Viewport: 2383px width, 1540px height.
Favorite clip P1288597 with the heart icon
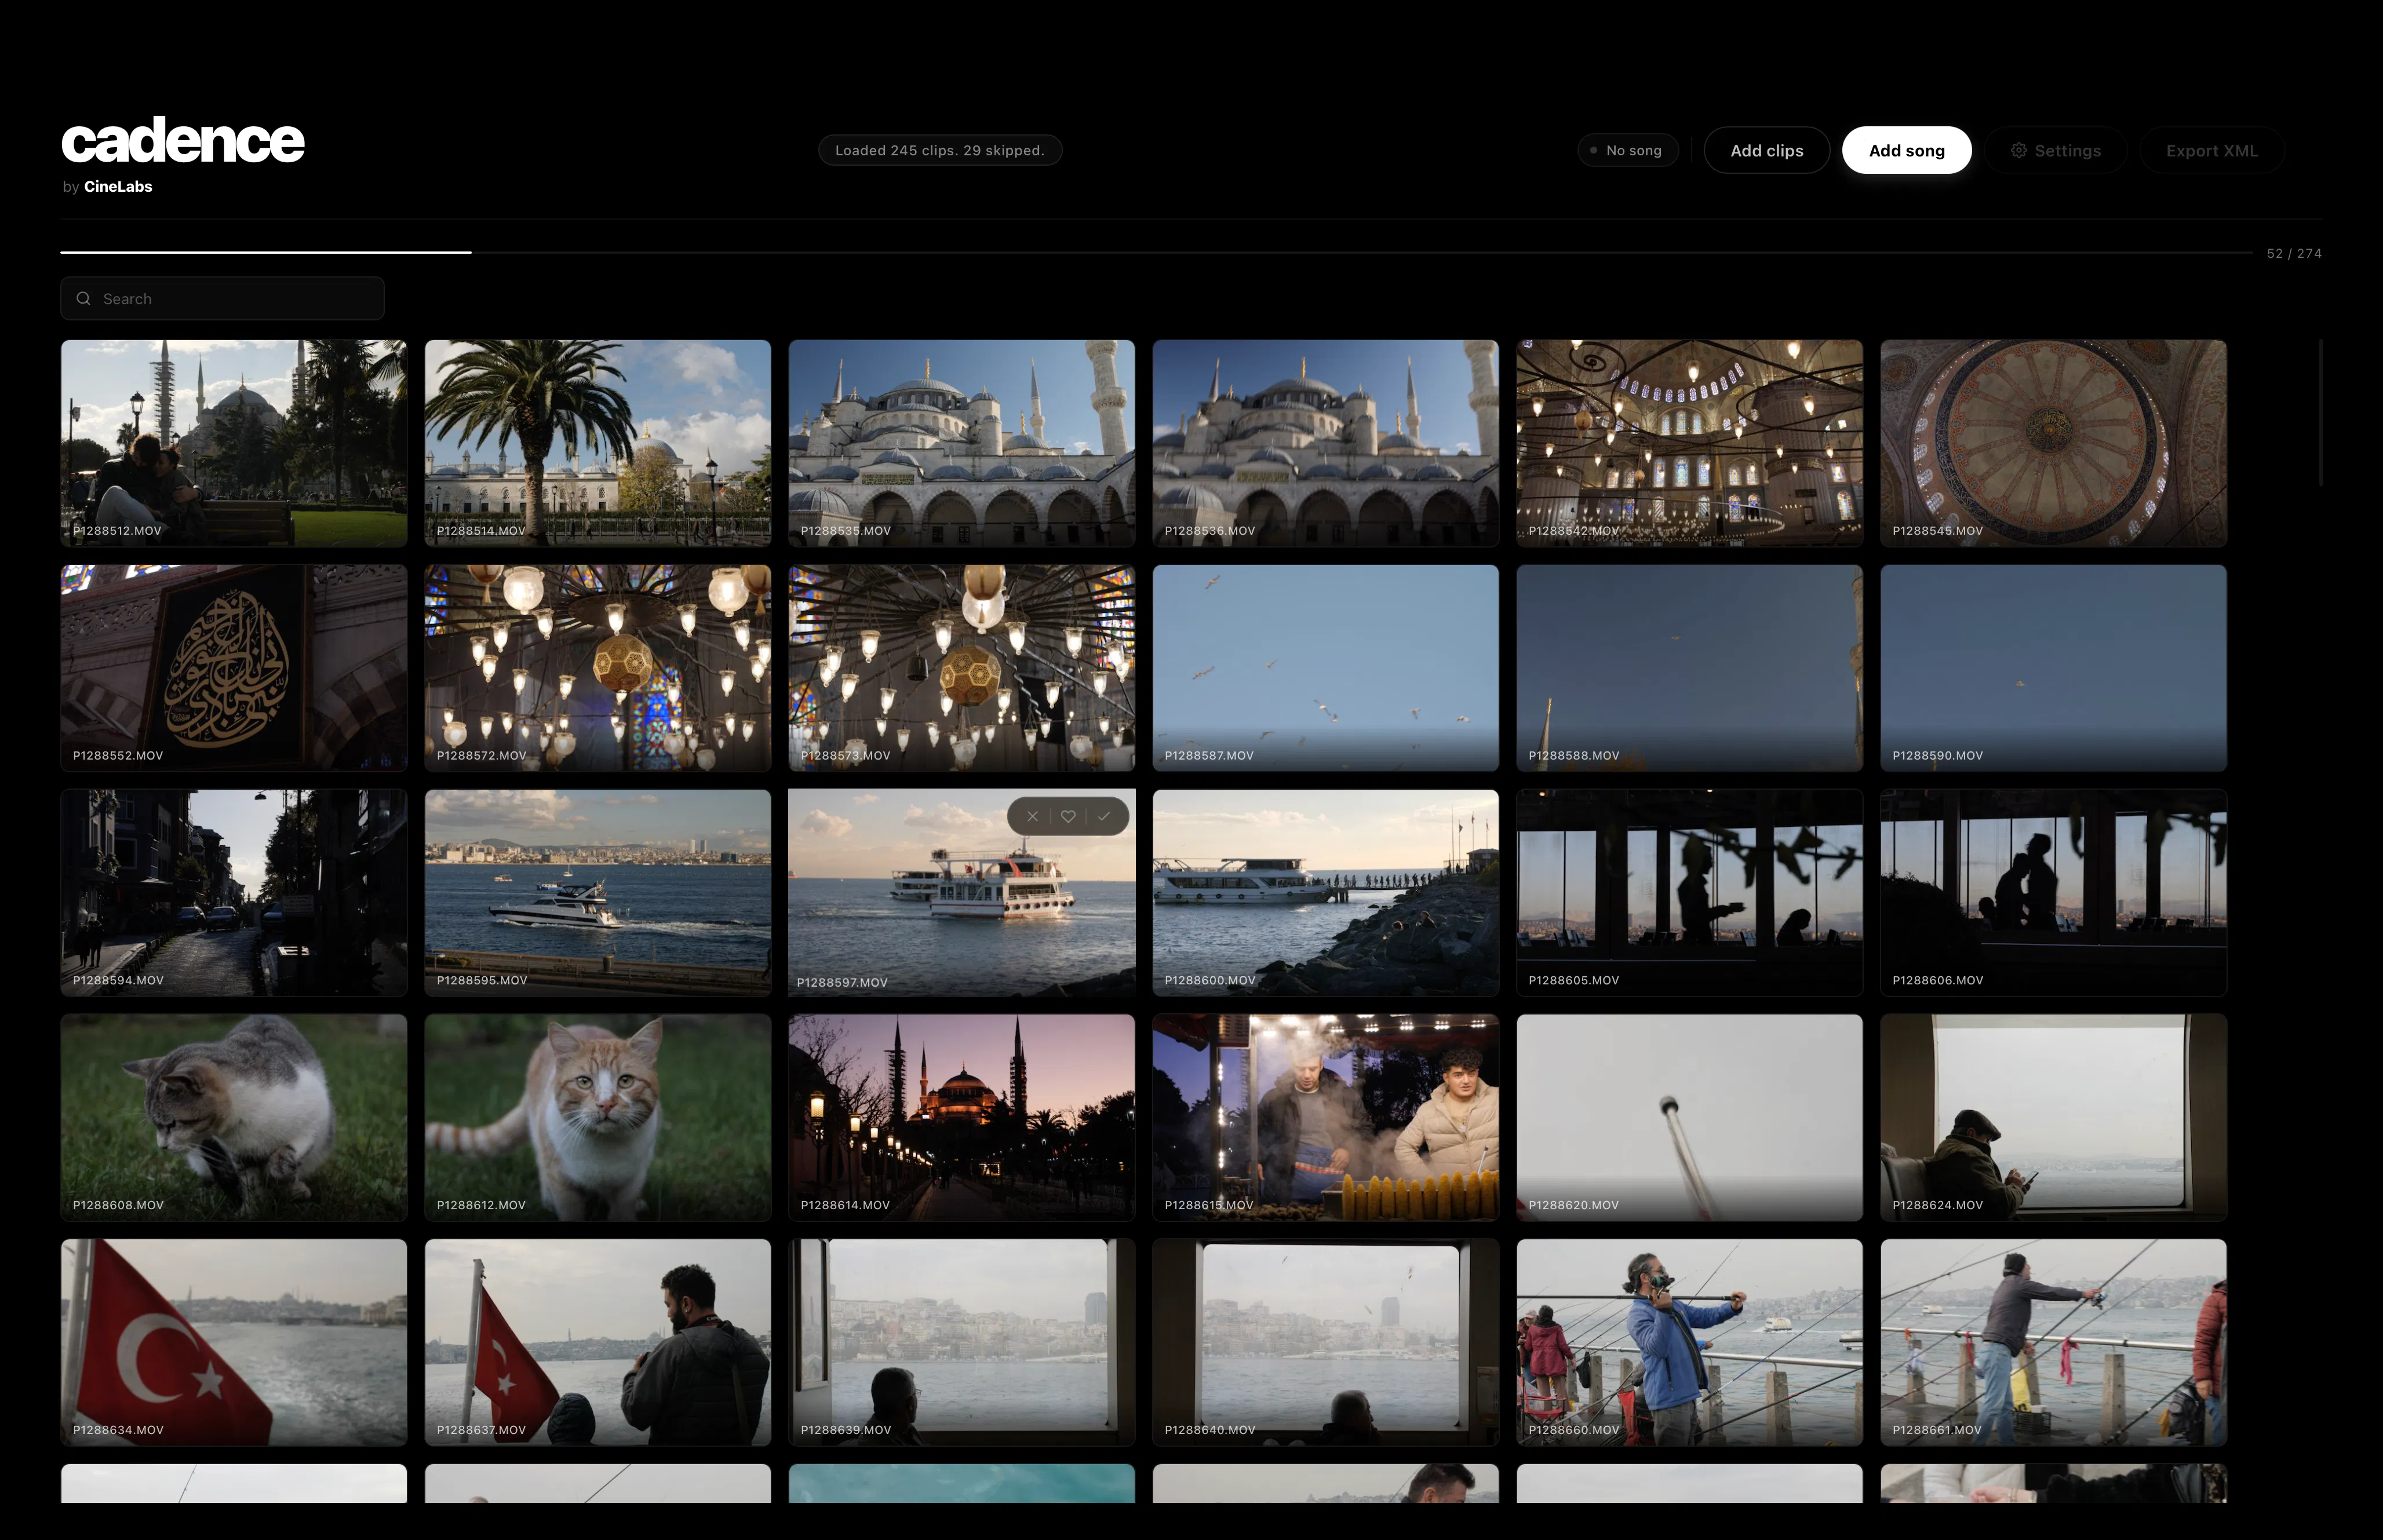[x=1068, y=817]
